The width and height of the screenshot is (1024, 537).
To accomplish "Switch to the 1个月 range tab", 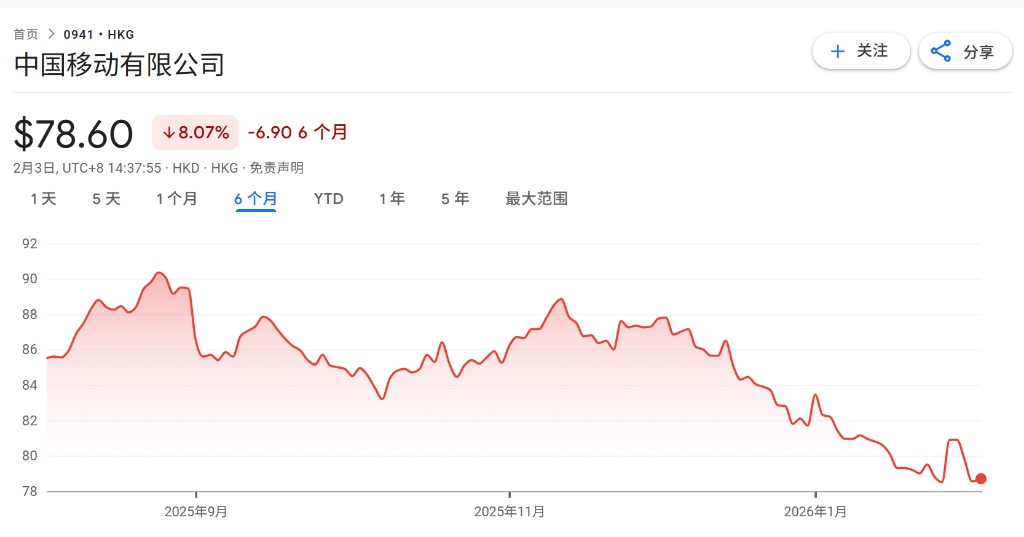I will click(x=176, y=199).
